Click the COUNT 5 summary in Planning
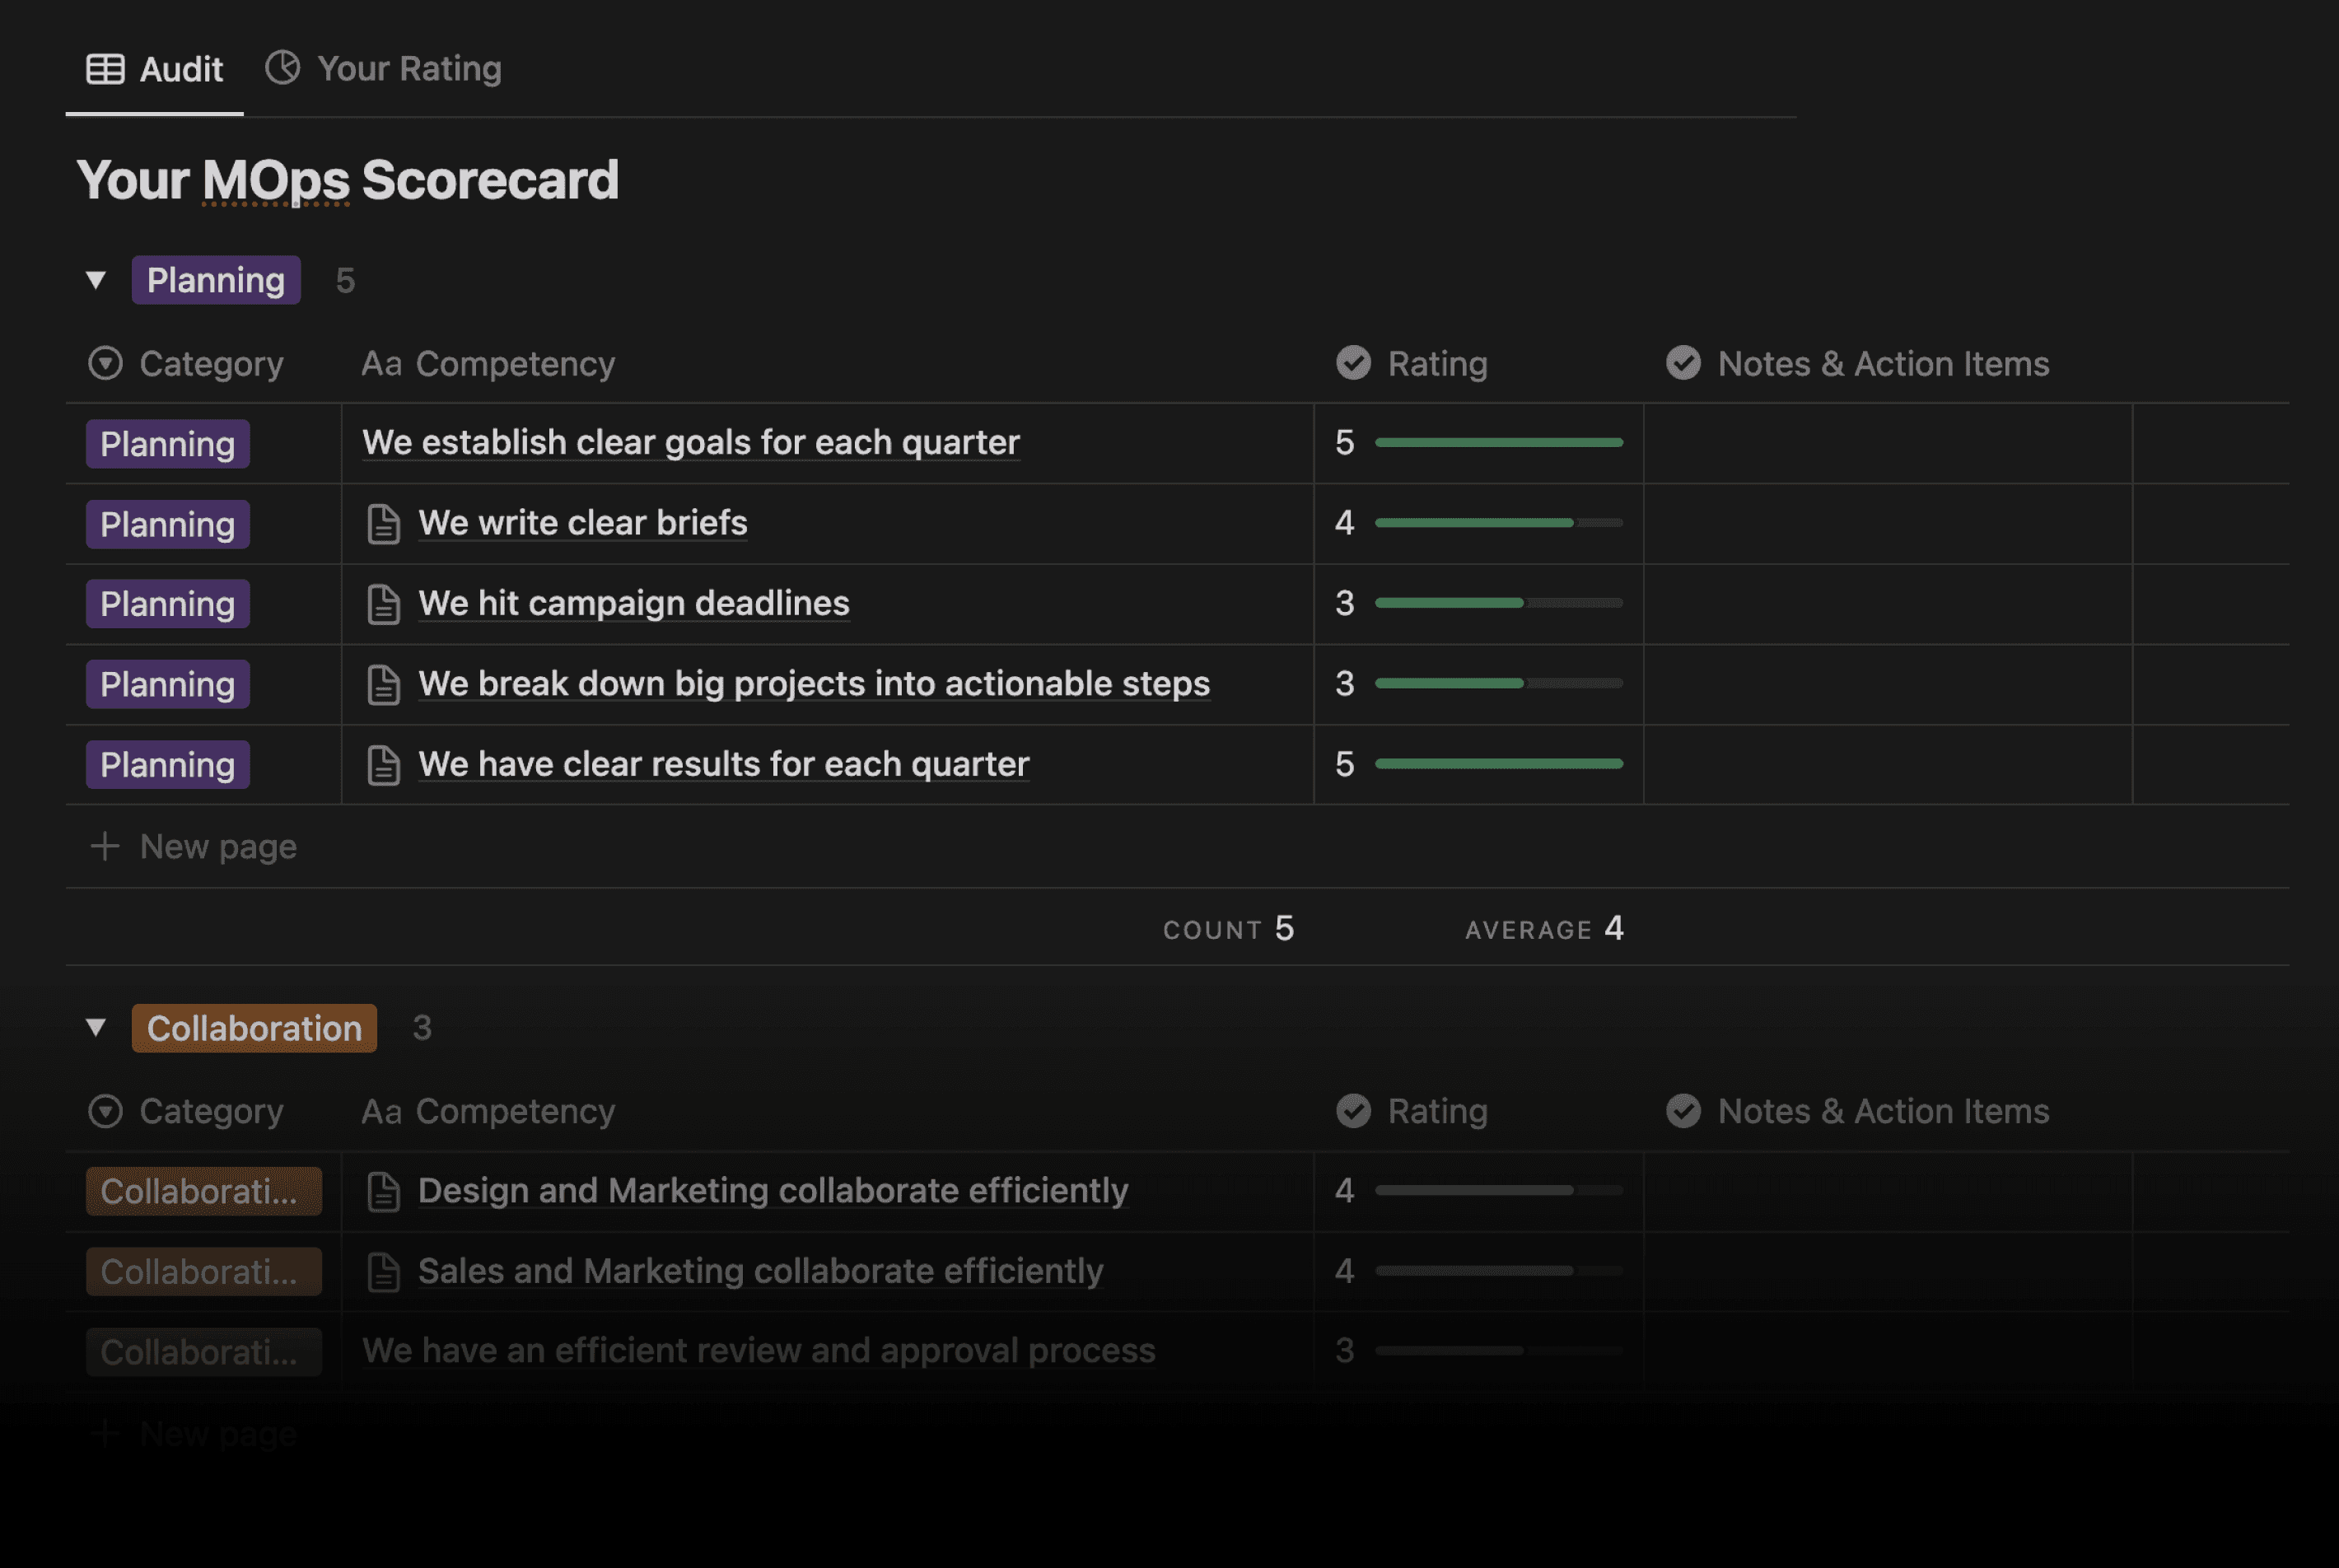 (x=1229, y=929)
